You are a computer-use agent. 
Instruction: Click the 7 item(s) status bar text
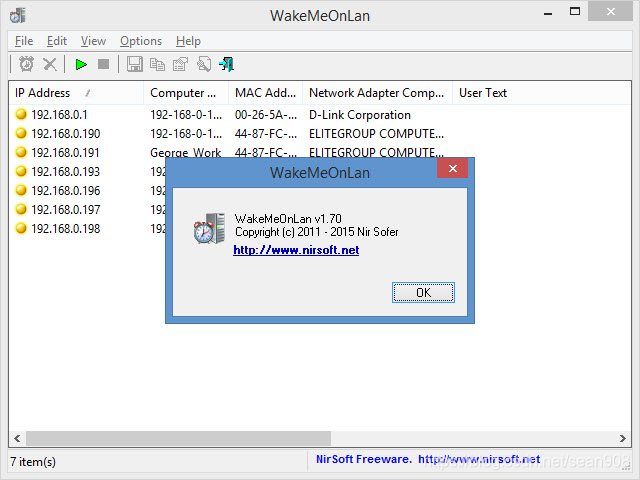click(x=33, y=462)
